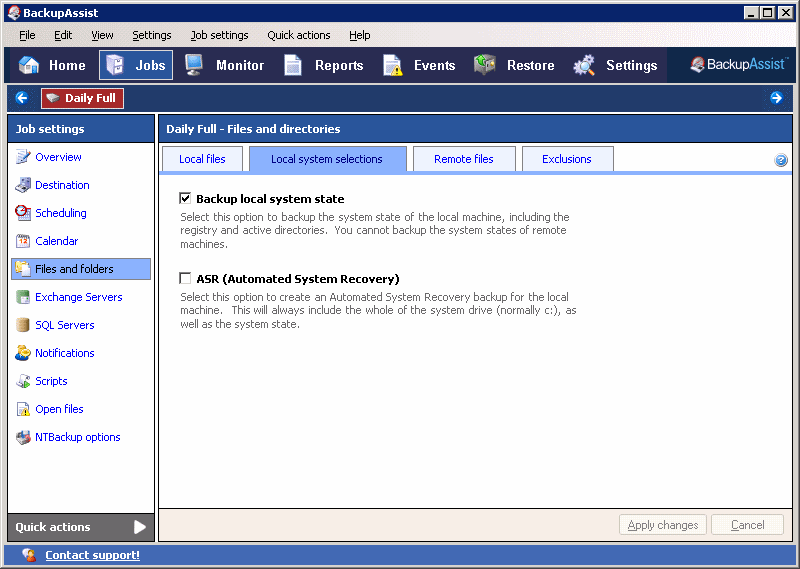Open the Open files link

[x=59, y=409]
